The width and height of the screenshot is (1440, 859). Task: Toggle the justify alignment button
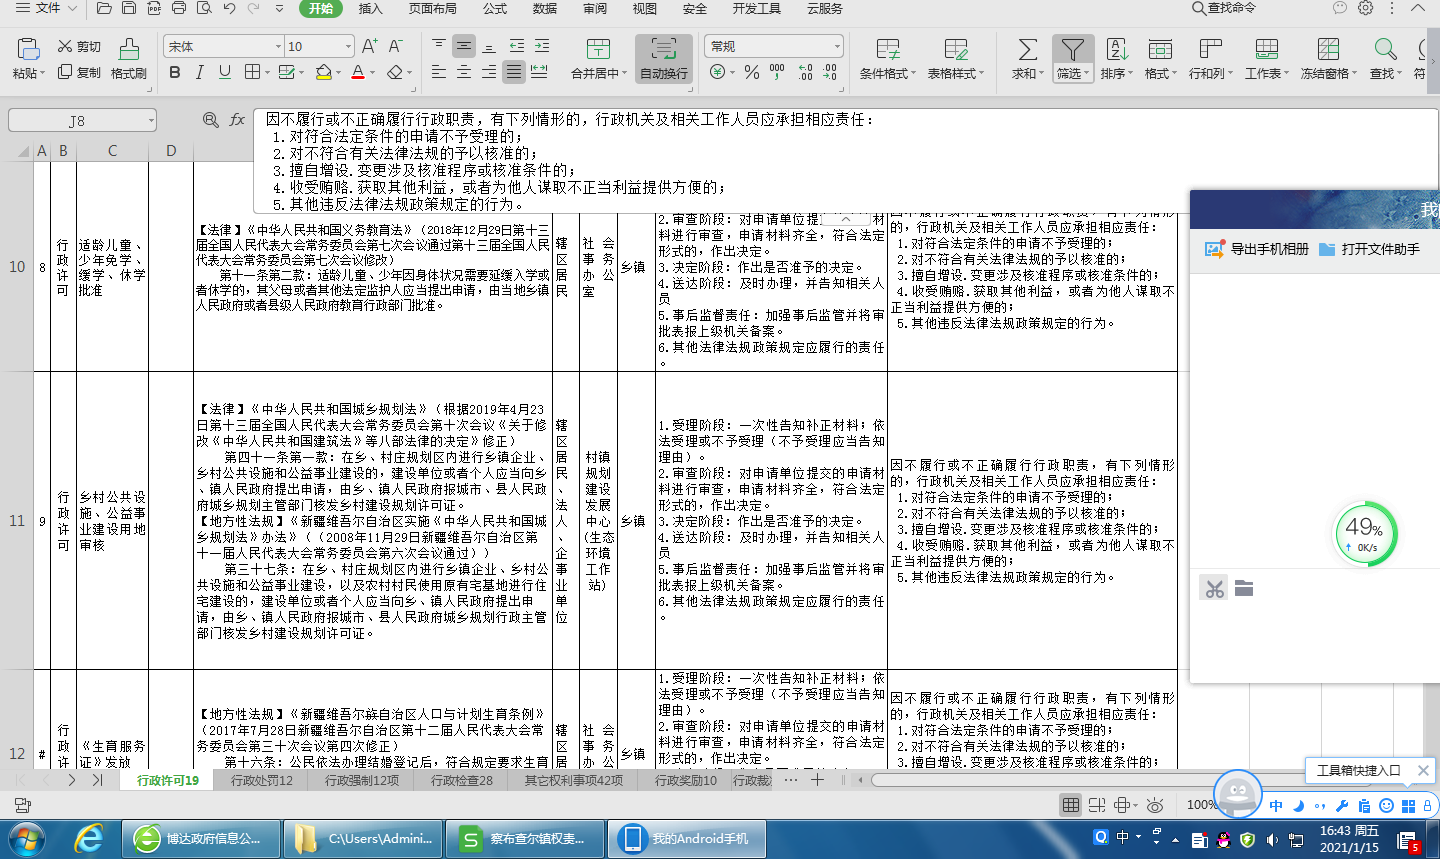pos(514,72)
